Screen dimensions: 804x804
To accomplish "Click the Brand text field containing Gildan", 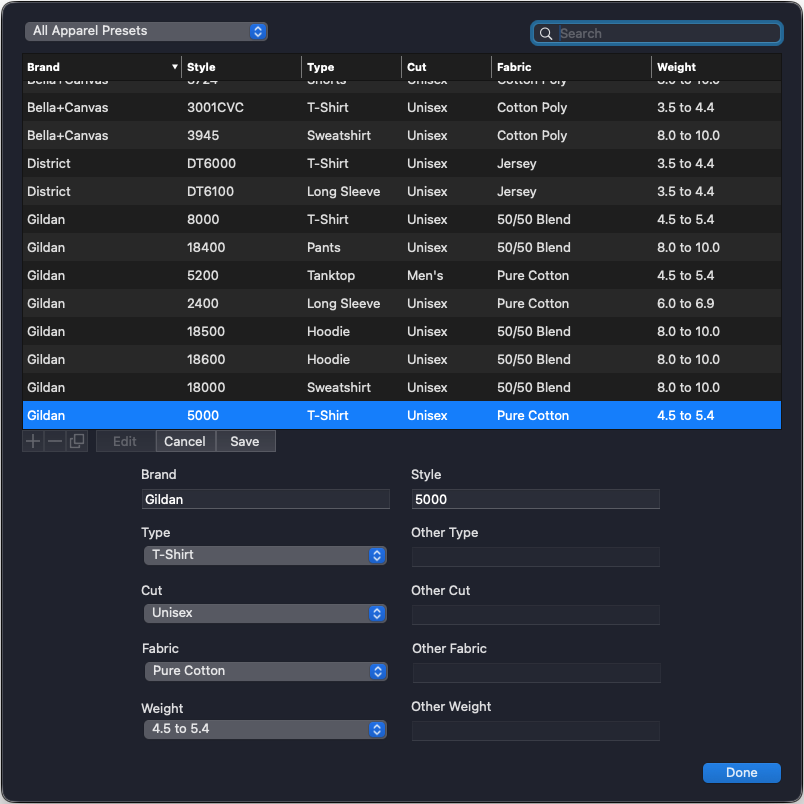I will (265, 499).
